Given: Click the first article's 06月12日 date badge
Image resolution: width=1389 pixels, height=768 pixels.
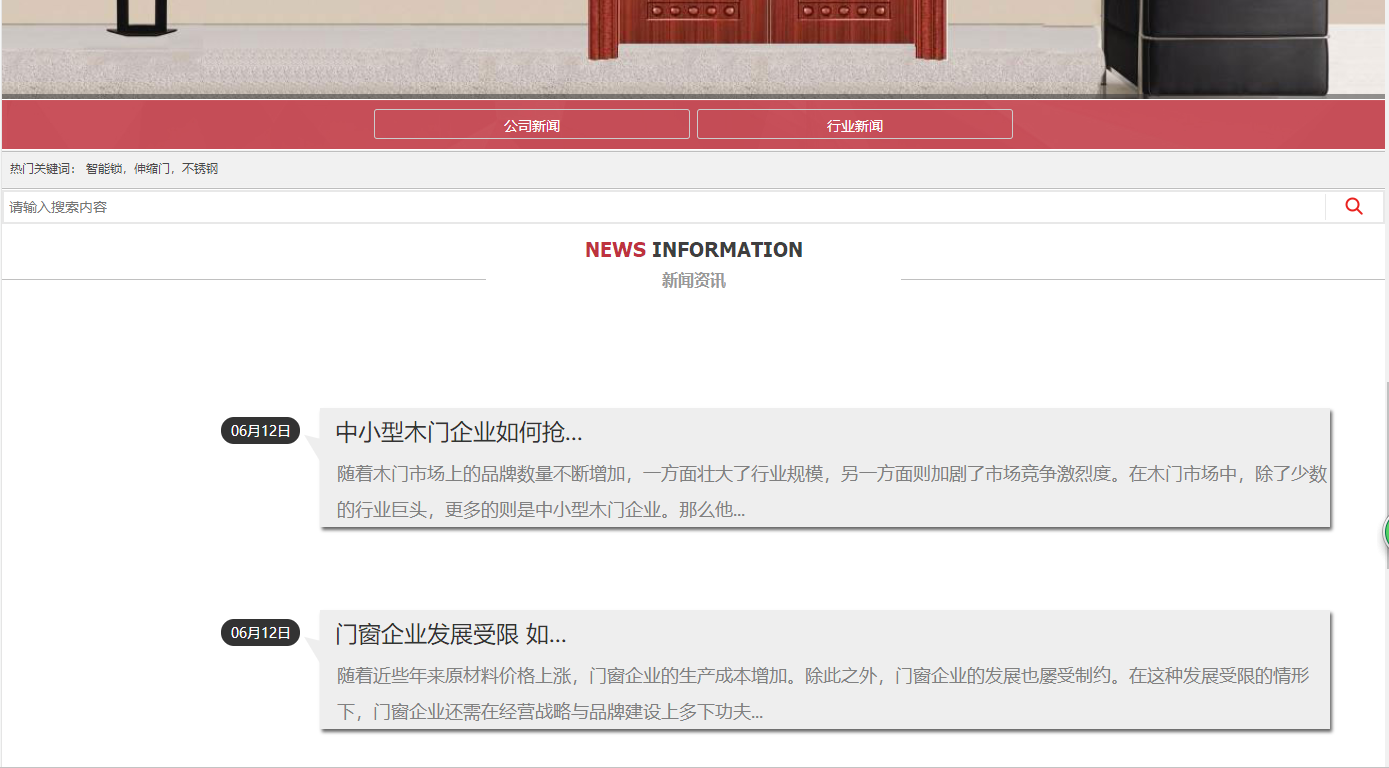Looking at the screenshot, I should point(260,431).
